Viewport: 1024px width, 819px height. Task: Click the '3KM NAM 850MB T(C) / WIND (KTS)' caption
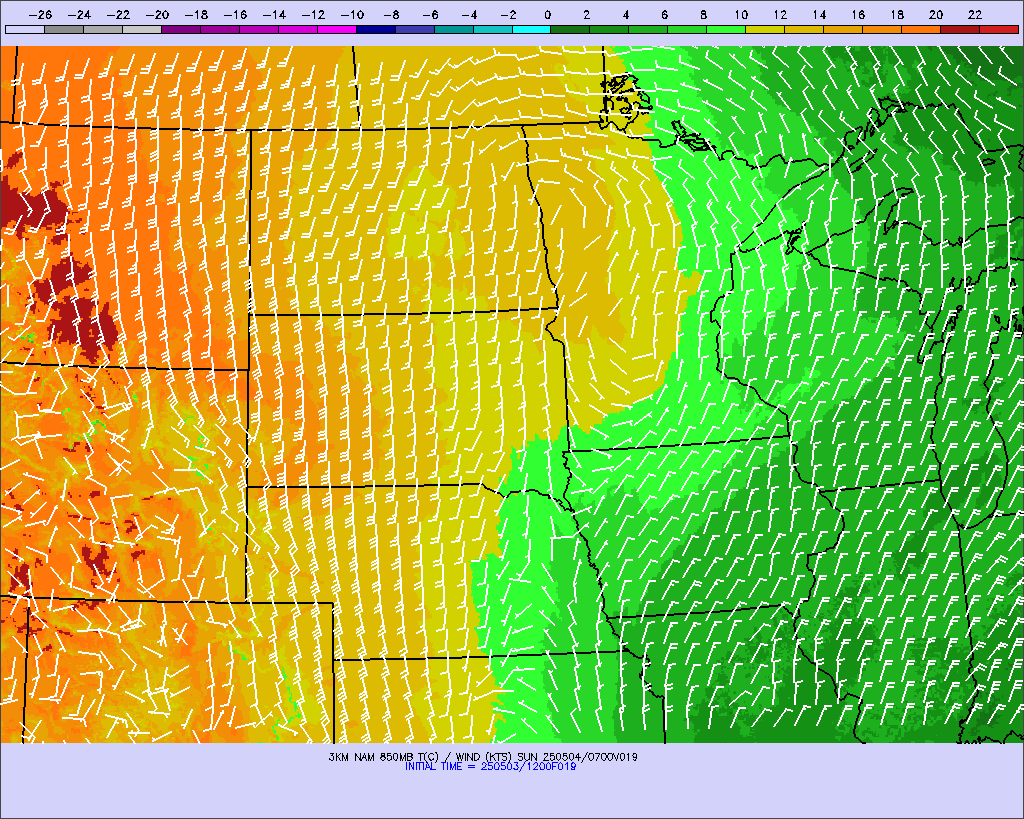421,757
